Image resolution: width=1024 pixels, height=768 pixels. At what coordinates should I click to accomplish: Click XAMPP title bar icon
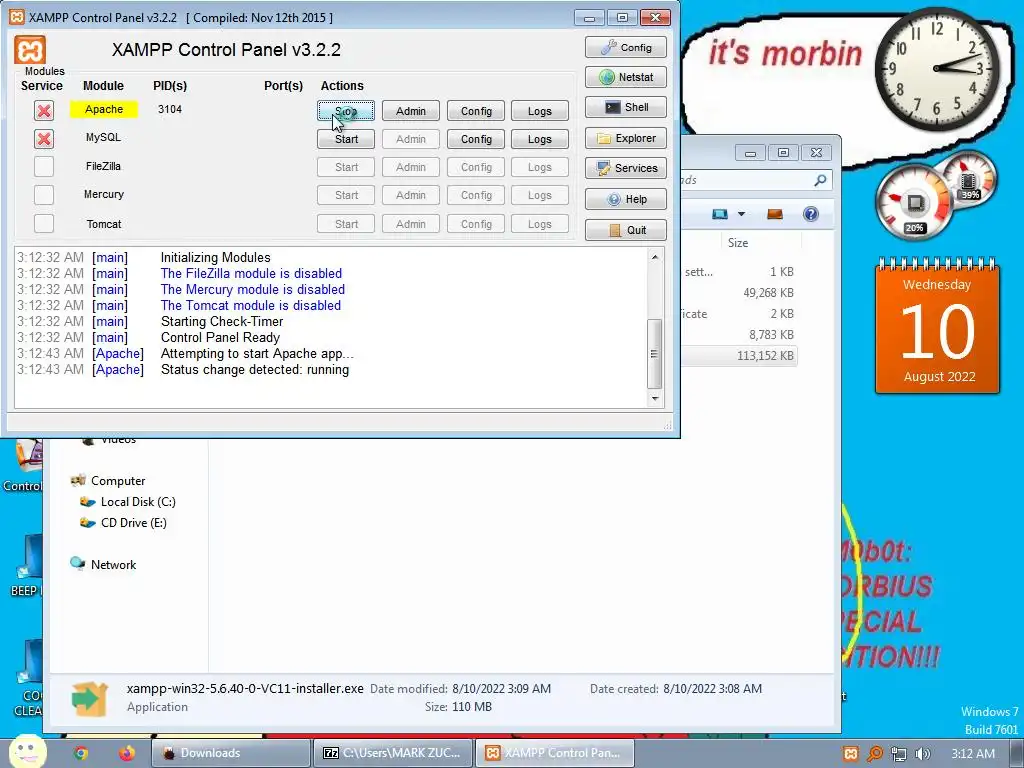[x=17, y=18]
